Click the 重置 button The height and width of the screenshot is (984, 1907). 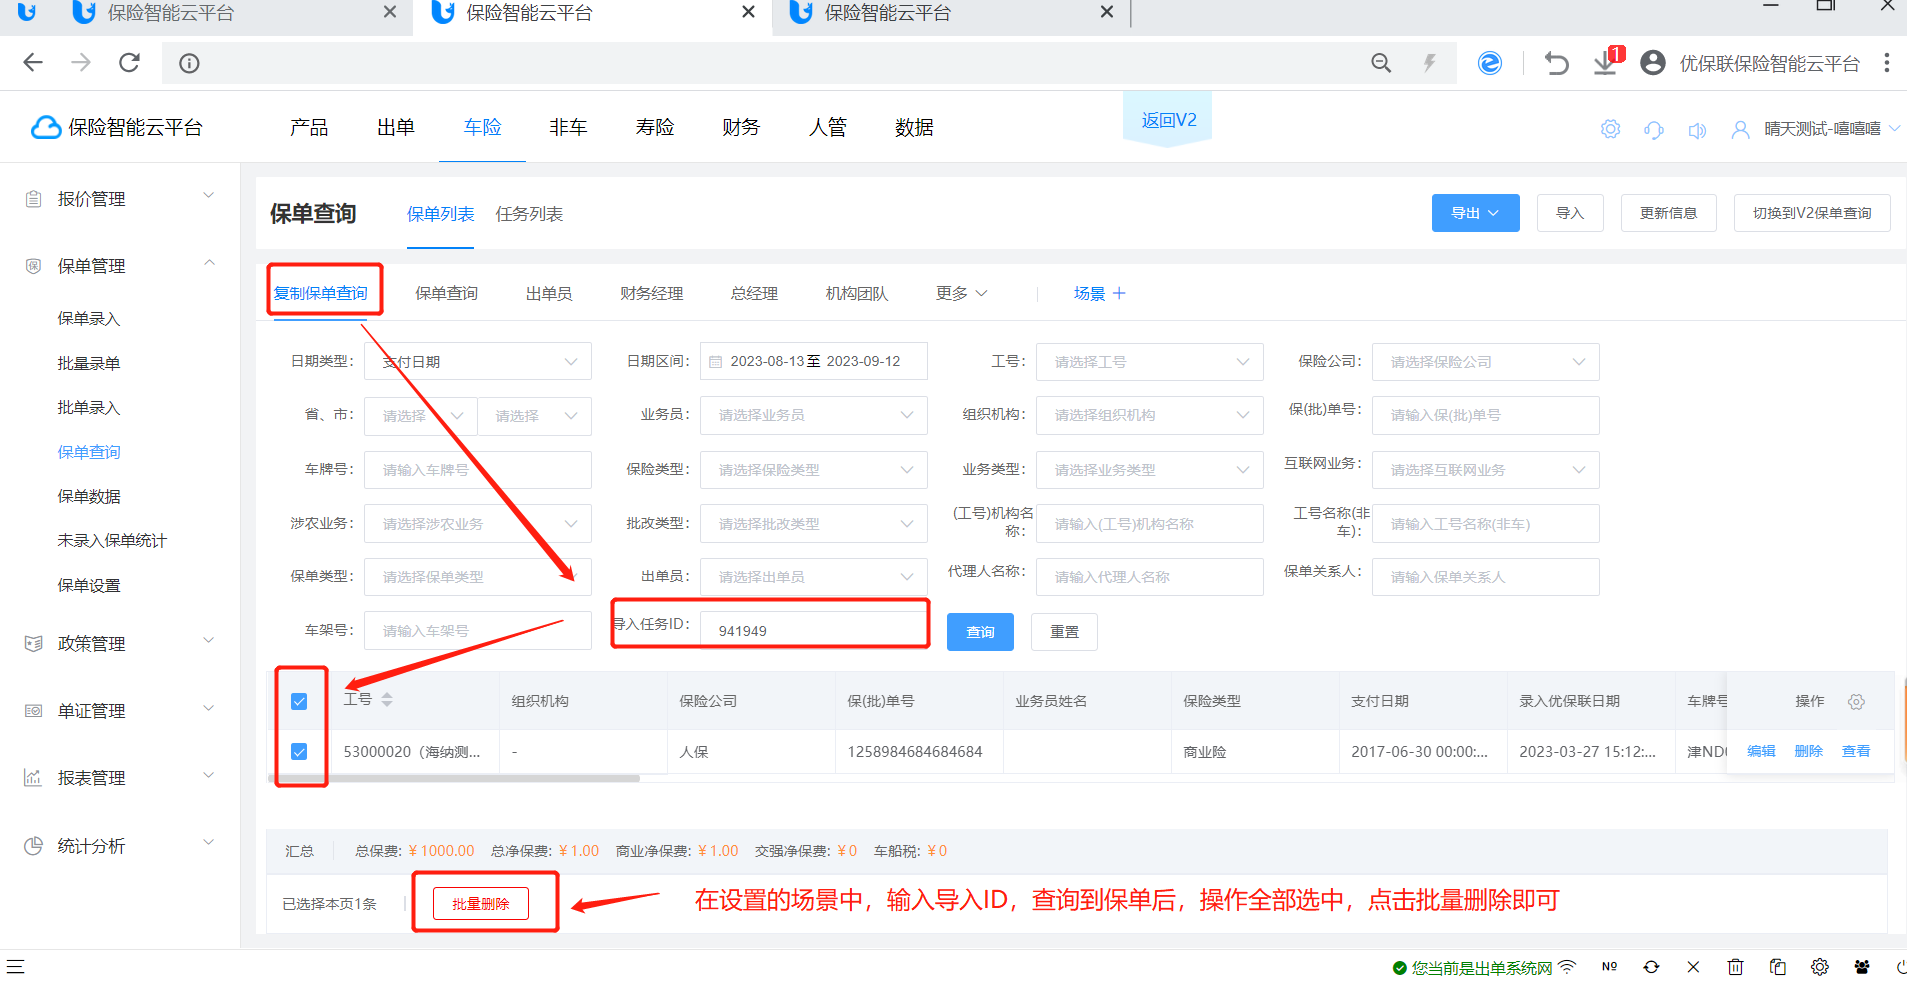point(1064,632)
